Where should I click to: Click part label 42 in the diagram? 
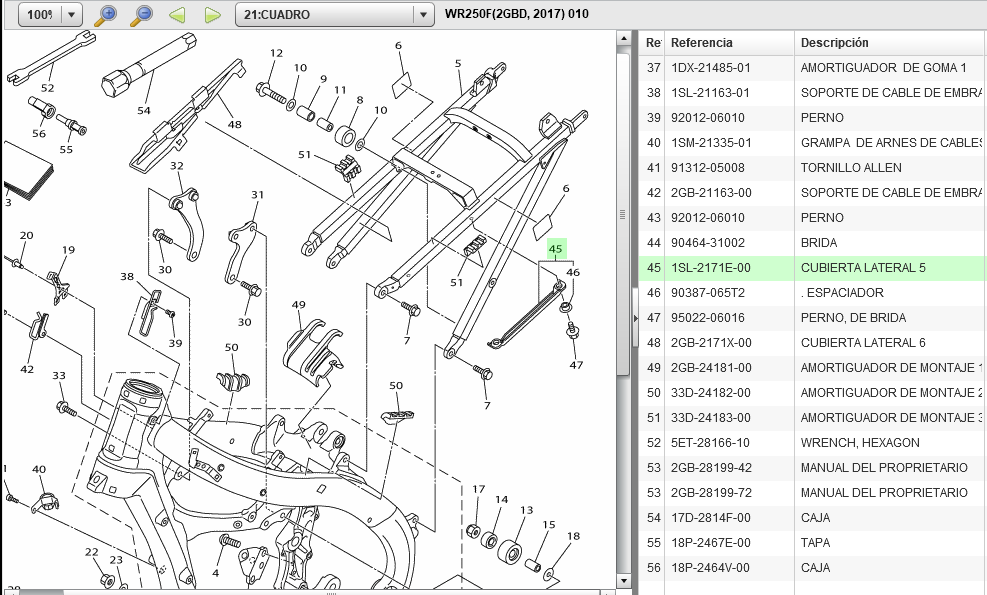[x=27, y=370]
